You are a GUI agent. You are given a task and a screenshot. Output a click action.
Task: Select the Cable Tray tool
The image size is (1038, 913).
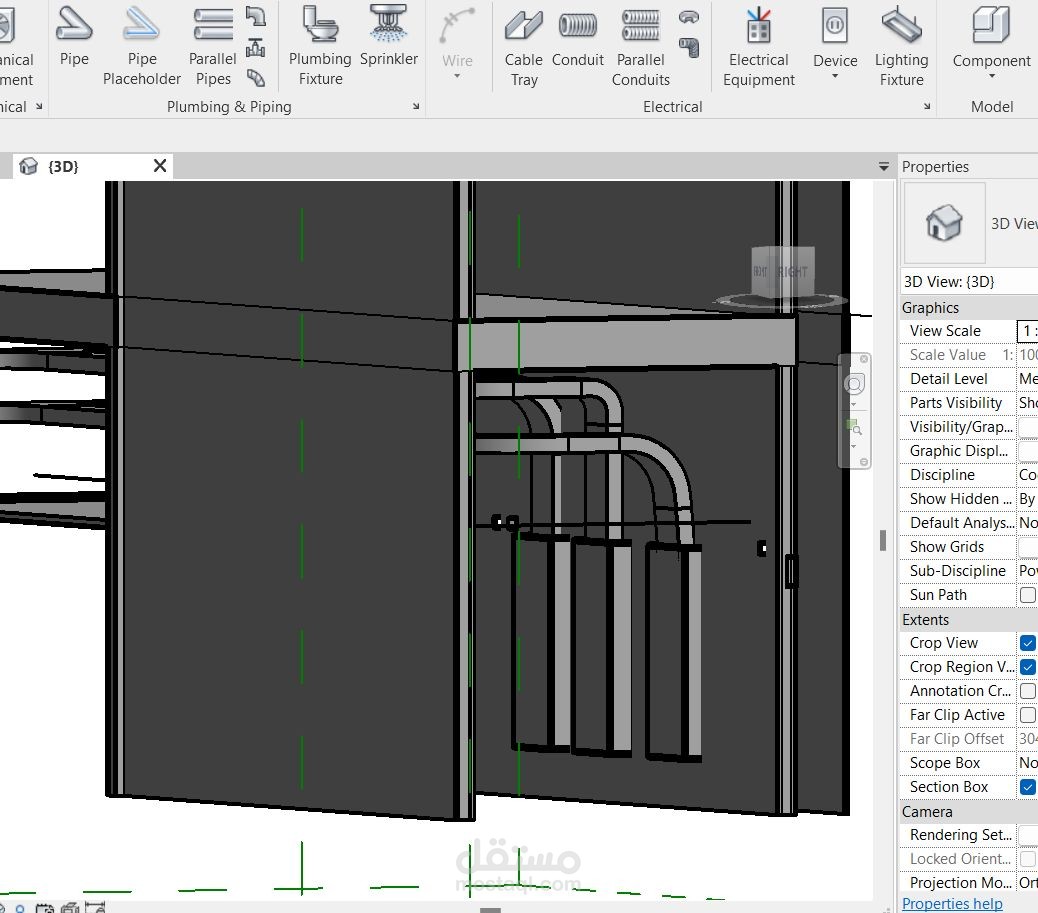(524, 46)
